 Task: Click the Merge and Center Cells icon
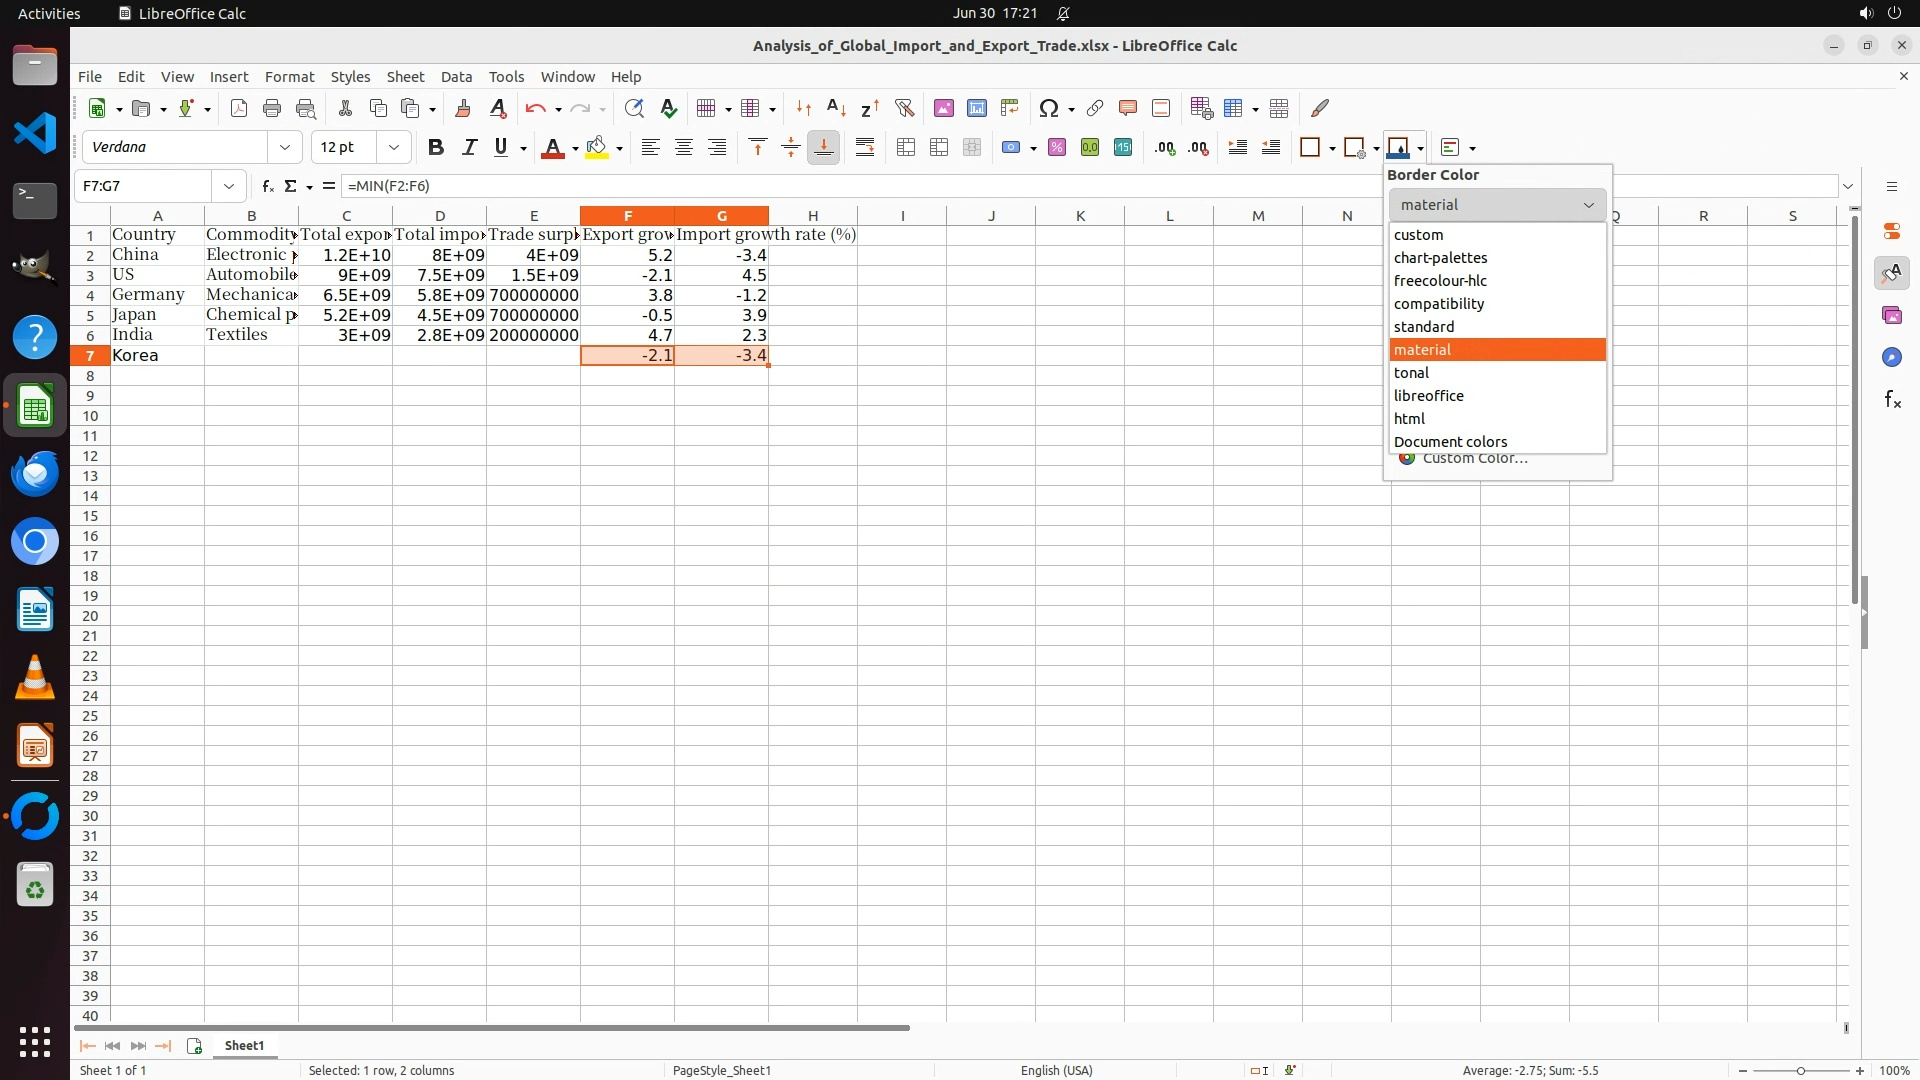pyautogui.click(x=906, y=148)
